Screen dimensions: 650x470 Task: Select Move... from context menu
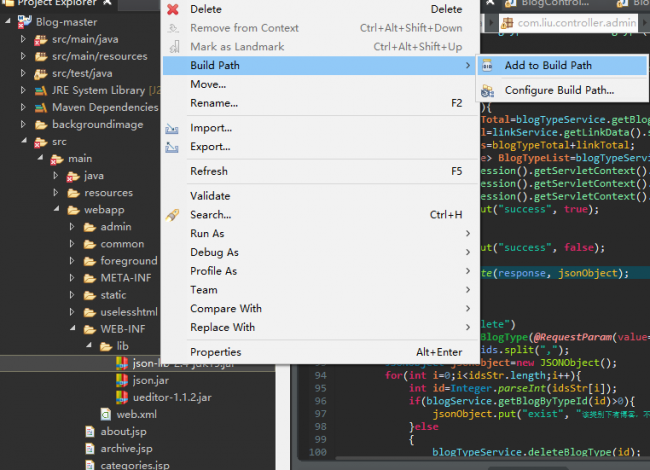319,85
